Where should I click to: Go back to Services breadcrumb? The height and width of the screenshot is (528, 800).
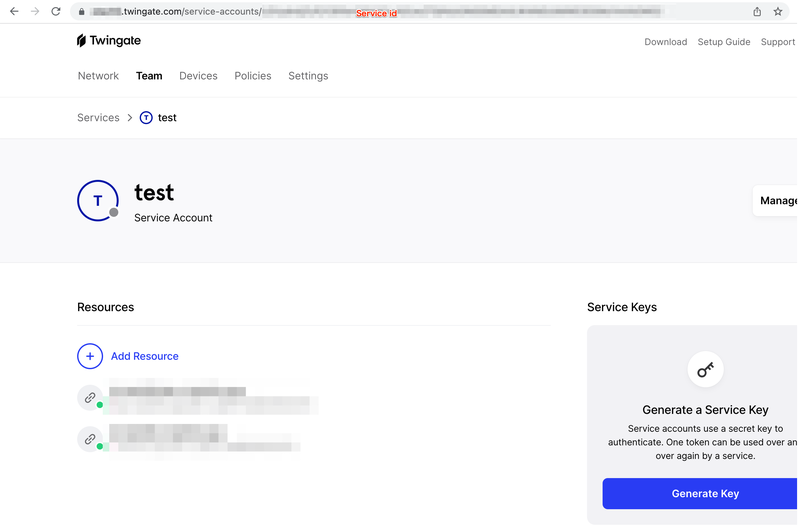(98, 118)
